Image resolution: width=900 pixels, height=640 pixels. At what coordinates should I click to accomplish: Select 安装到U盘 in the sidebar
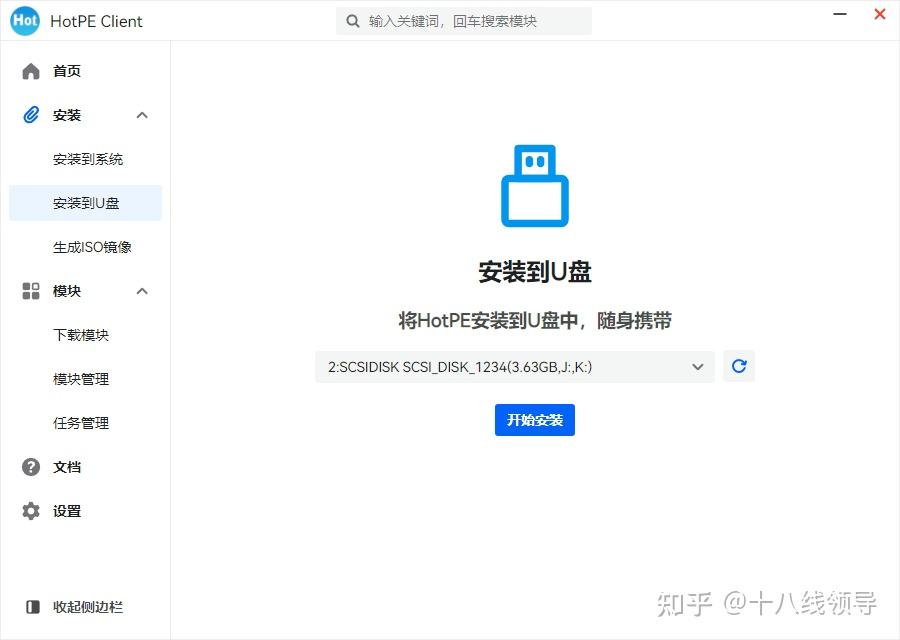[86, 203]
